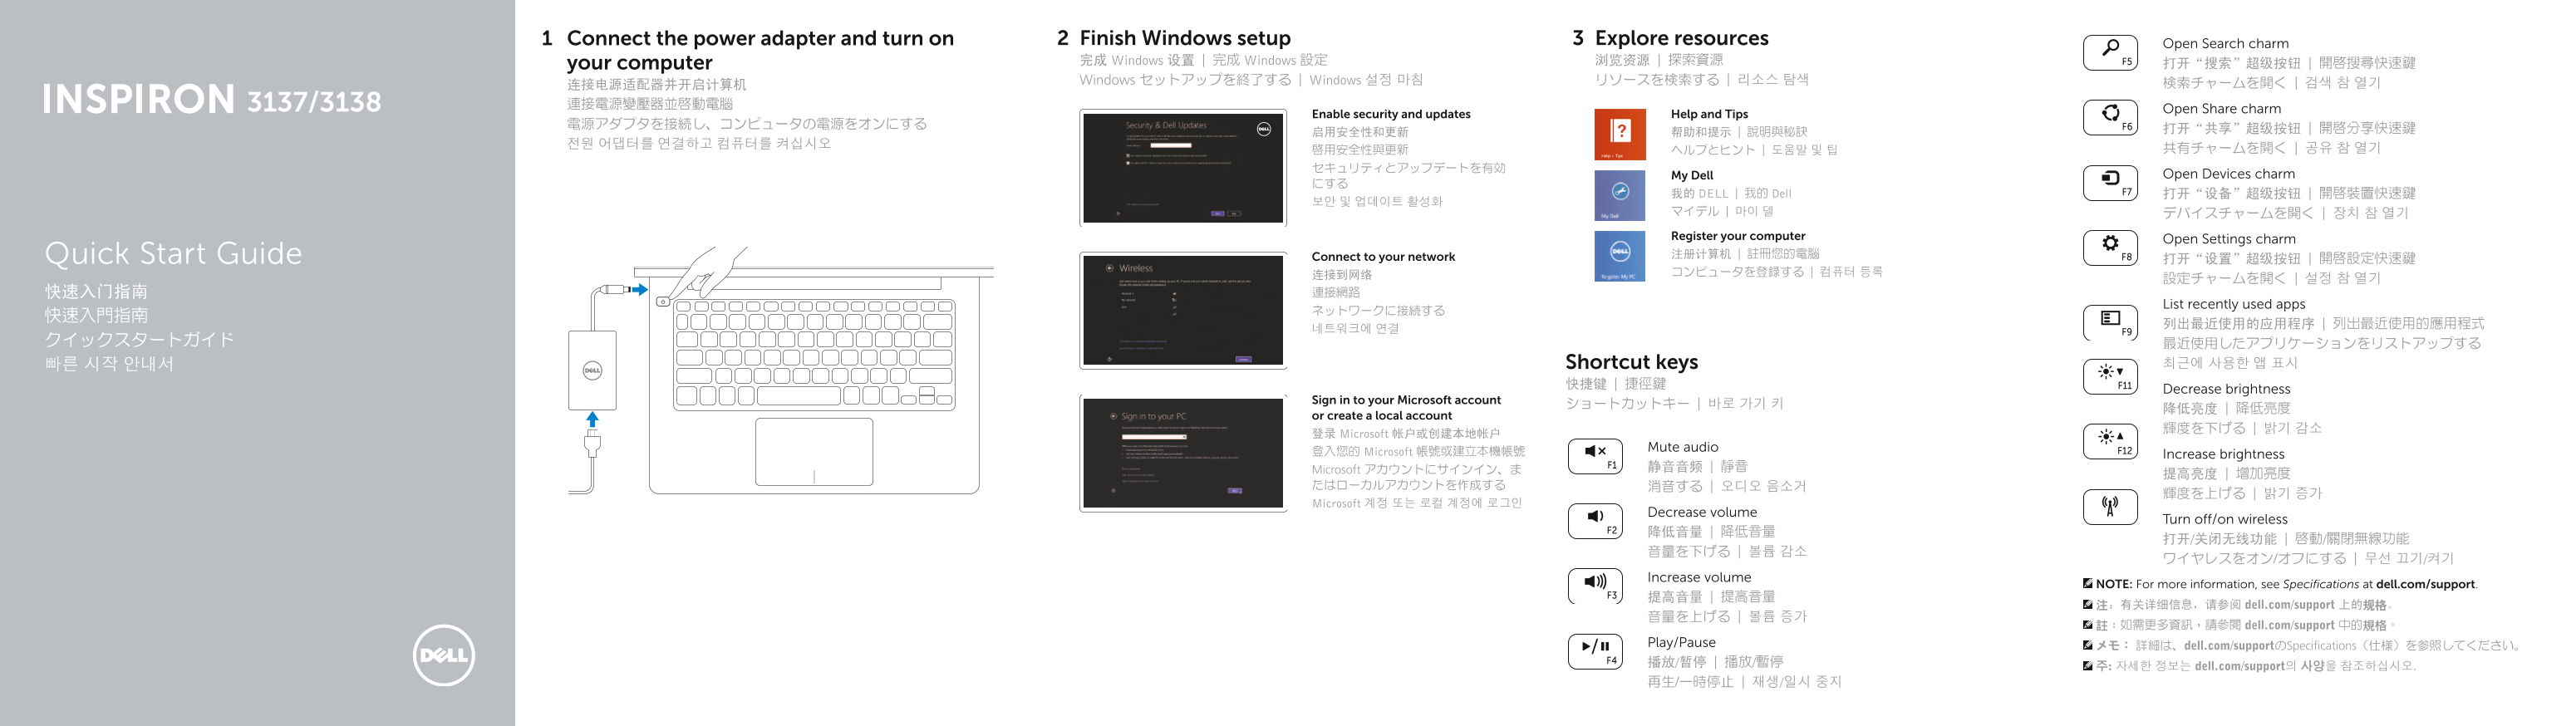
Task: Click the 'Turn off/on wireless' label
Action: click(x=2225, y=519)
